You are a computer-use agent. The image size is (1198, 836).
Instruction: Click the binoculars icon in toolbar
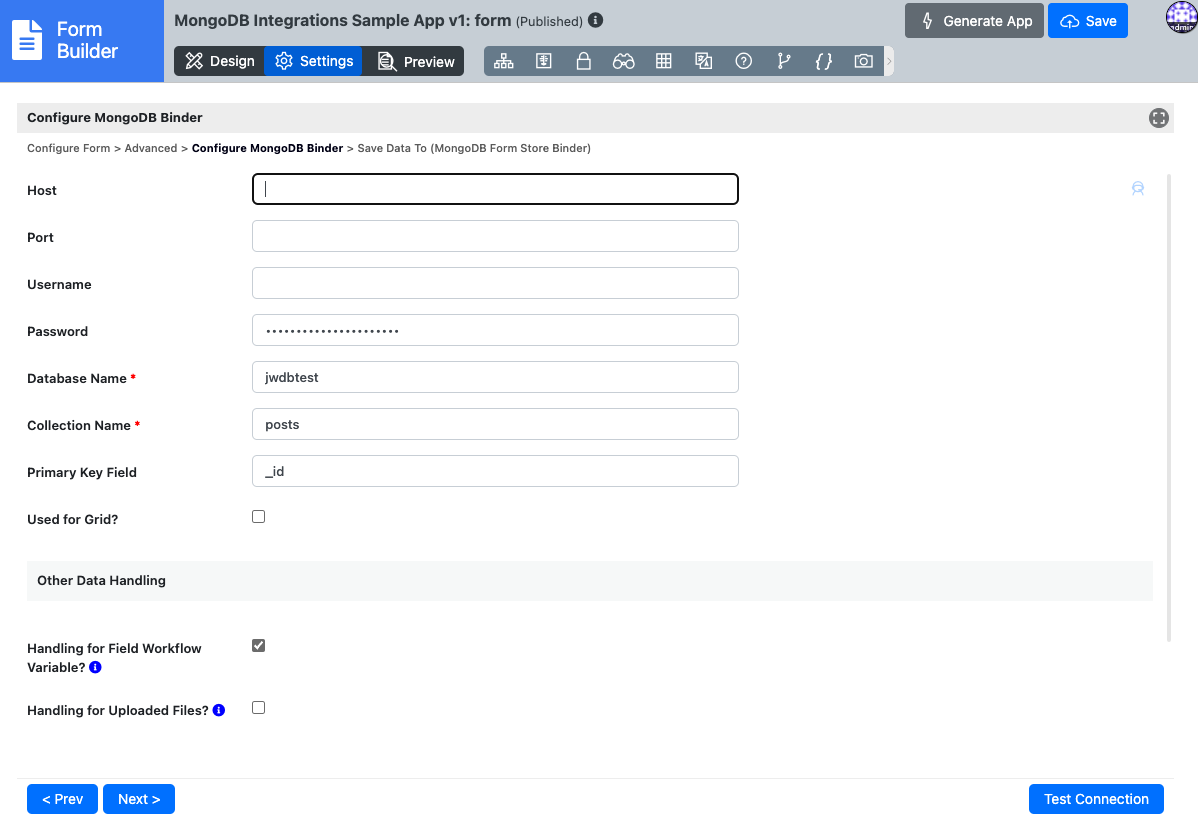[x=624, y=61]
